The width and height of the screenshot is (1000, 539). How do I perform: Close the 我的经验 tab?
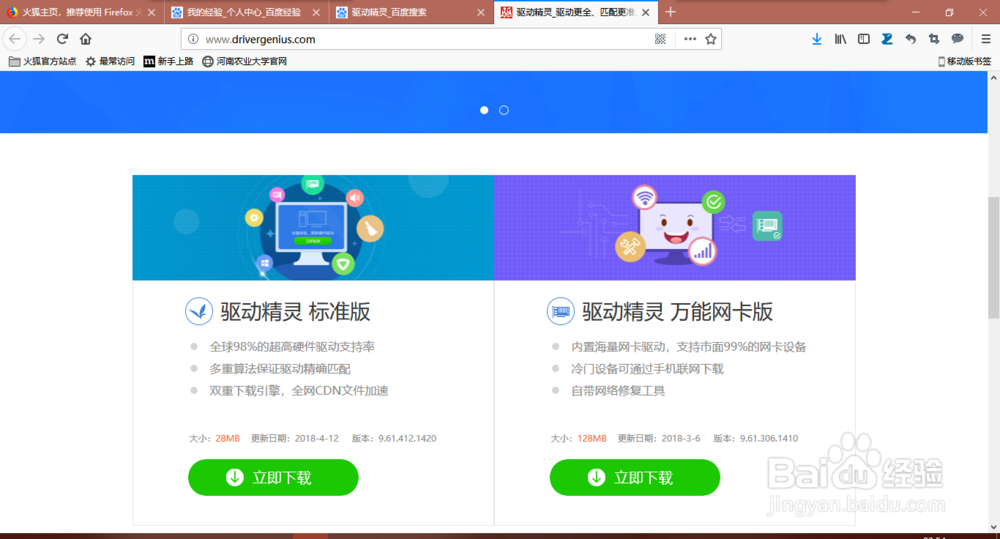316,12
